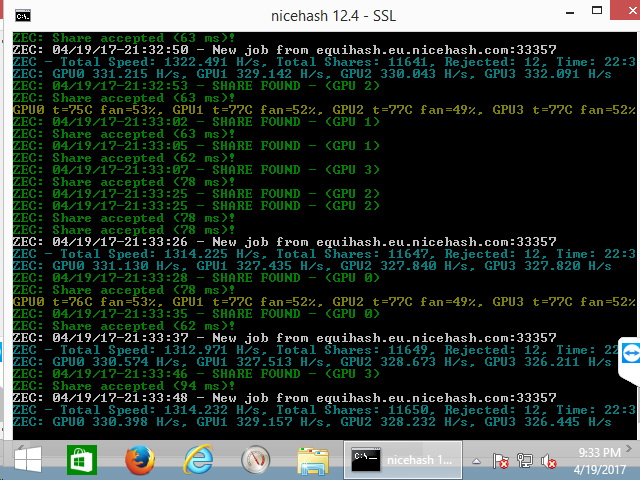Viewport: 640px width, 480px height.
Task: Click GPU0 t=75C fan=53% temperature line
Action: click(x=324, y=110)
